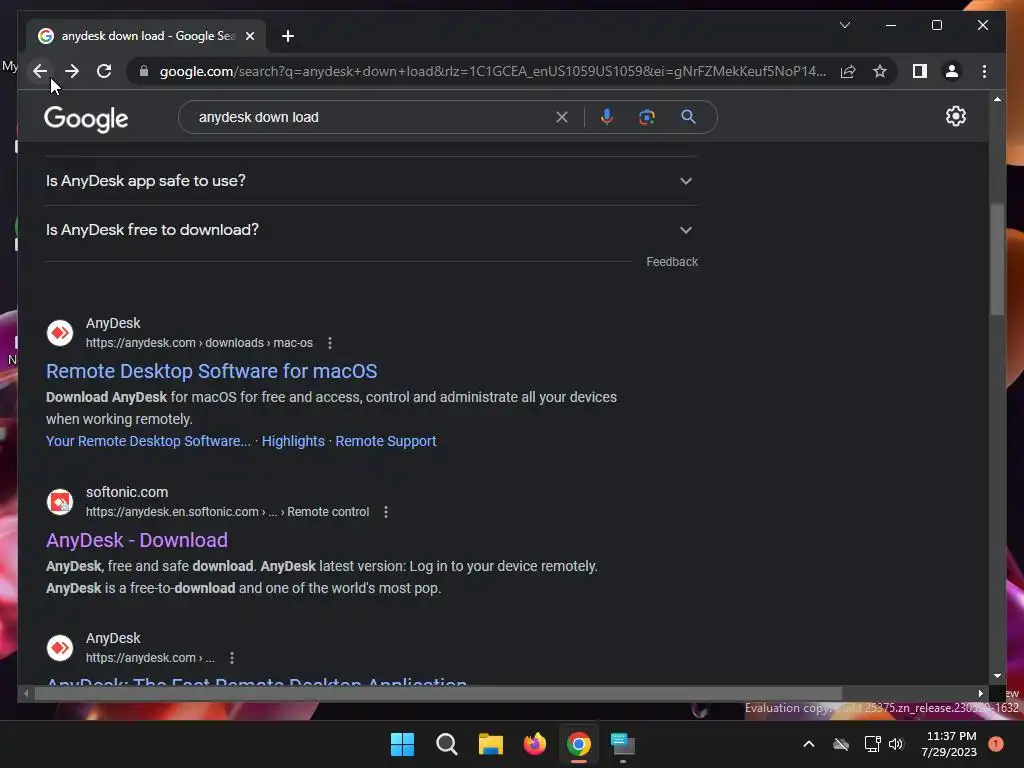Search by voice microphone icon

coord(607,117)
